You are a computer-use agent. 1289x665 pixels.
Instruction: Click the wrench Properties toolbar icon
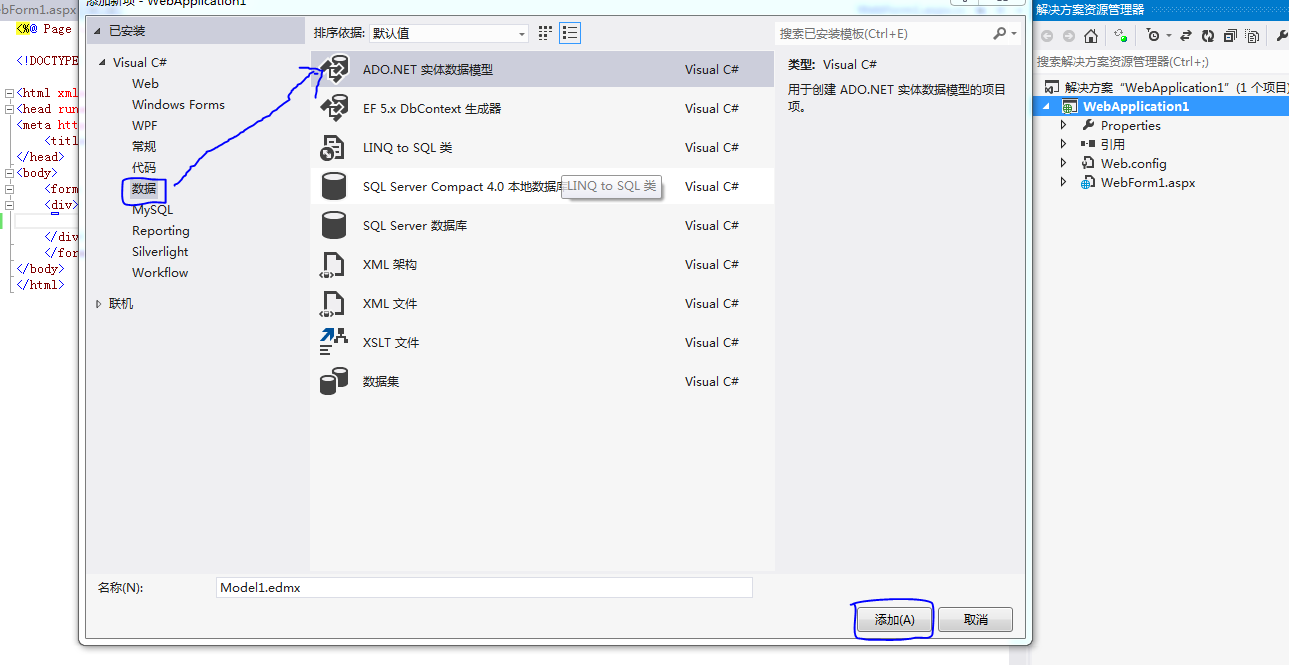click(x=1282, y=36)
